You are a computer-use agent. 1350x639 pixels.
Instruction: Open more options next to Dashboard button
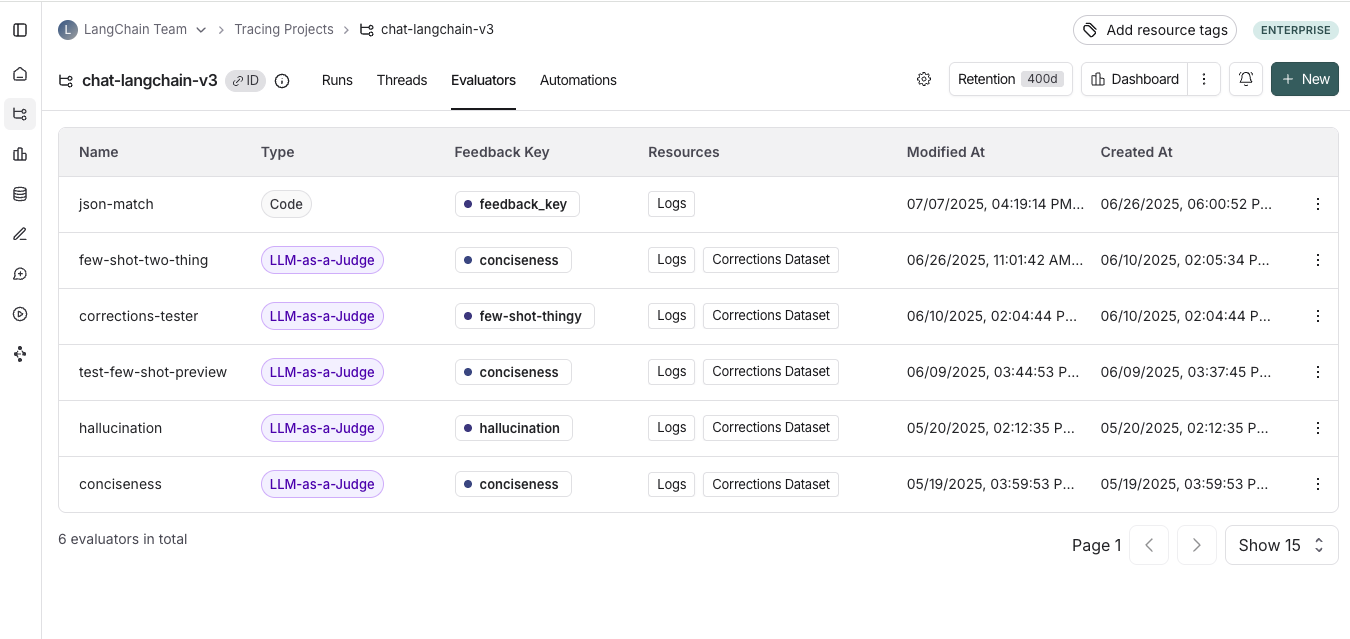coord(1204,79)
